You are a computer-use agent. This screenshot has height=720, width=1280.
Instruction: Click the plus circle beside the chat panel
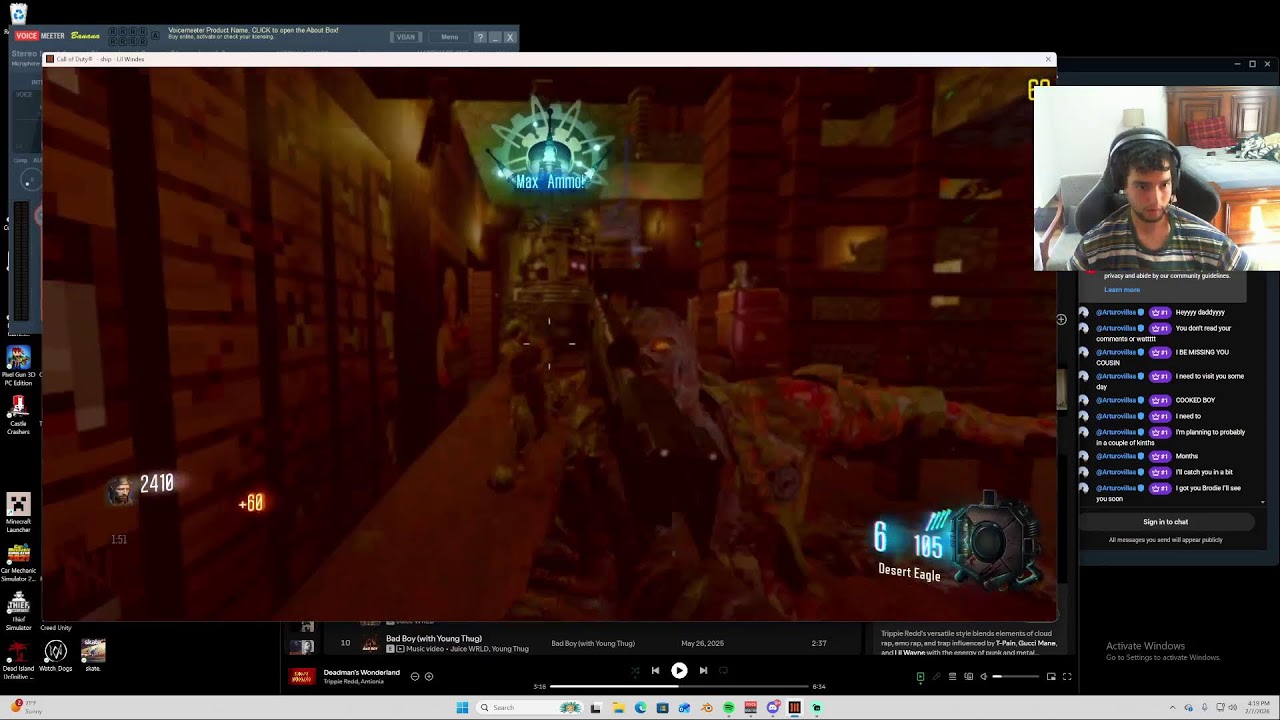click(x=1061, y=320)
